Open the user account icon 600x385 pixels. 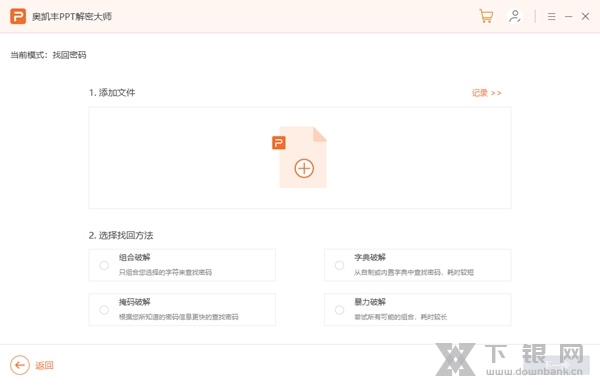pyautogui.click(x=515, y=16)
